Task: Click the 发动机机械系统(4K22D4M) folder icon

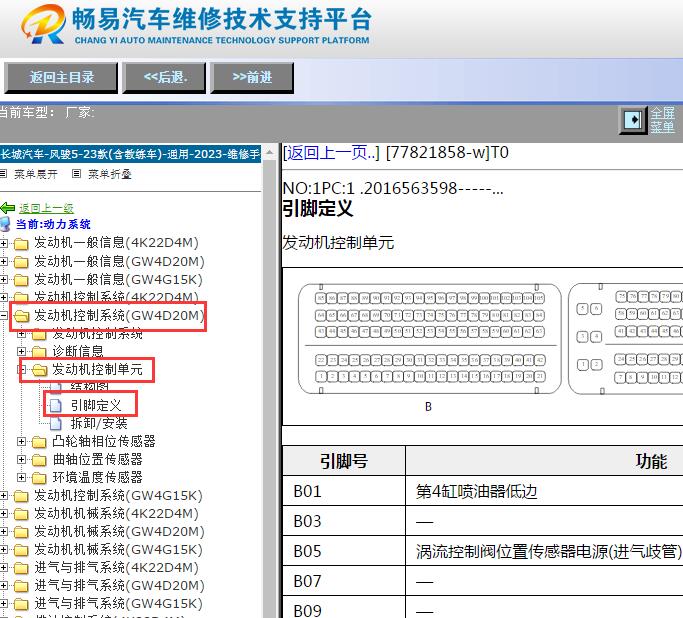Action: pos(21,514)
